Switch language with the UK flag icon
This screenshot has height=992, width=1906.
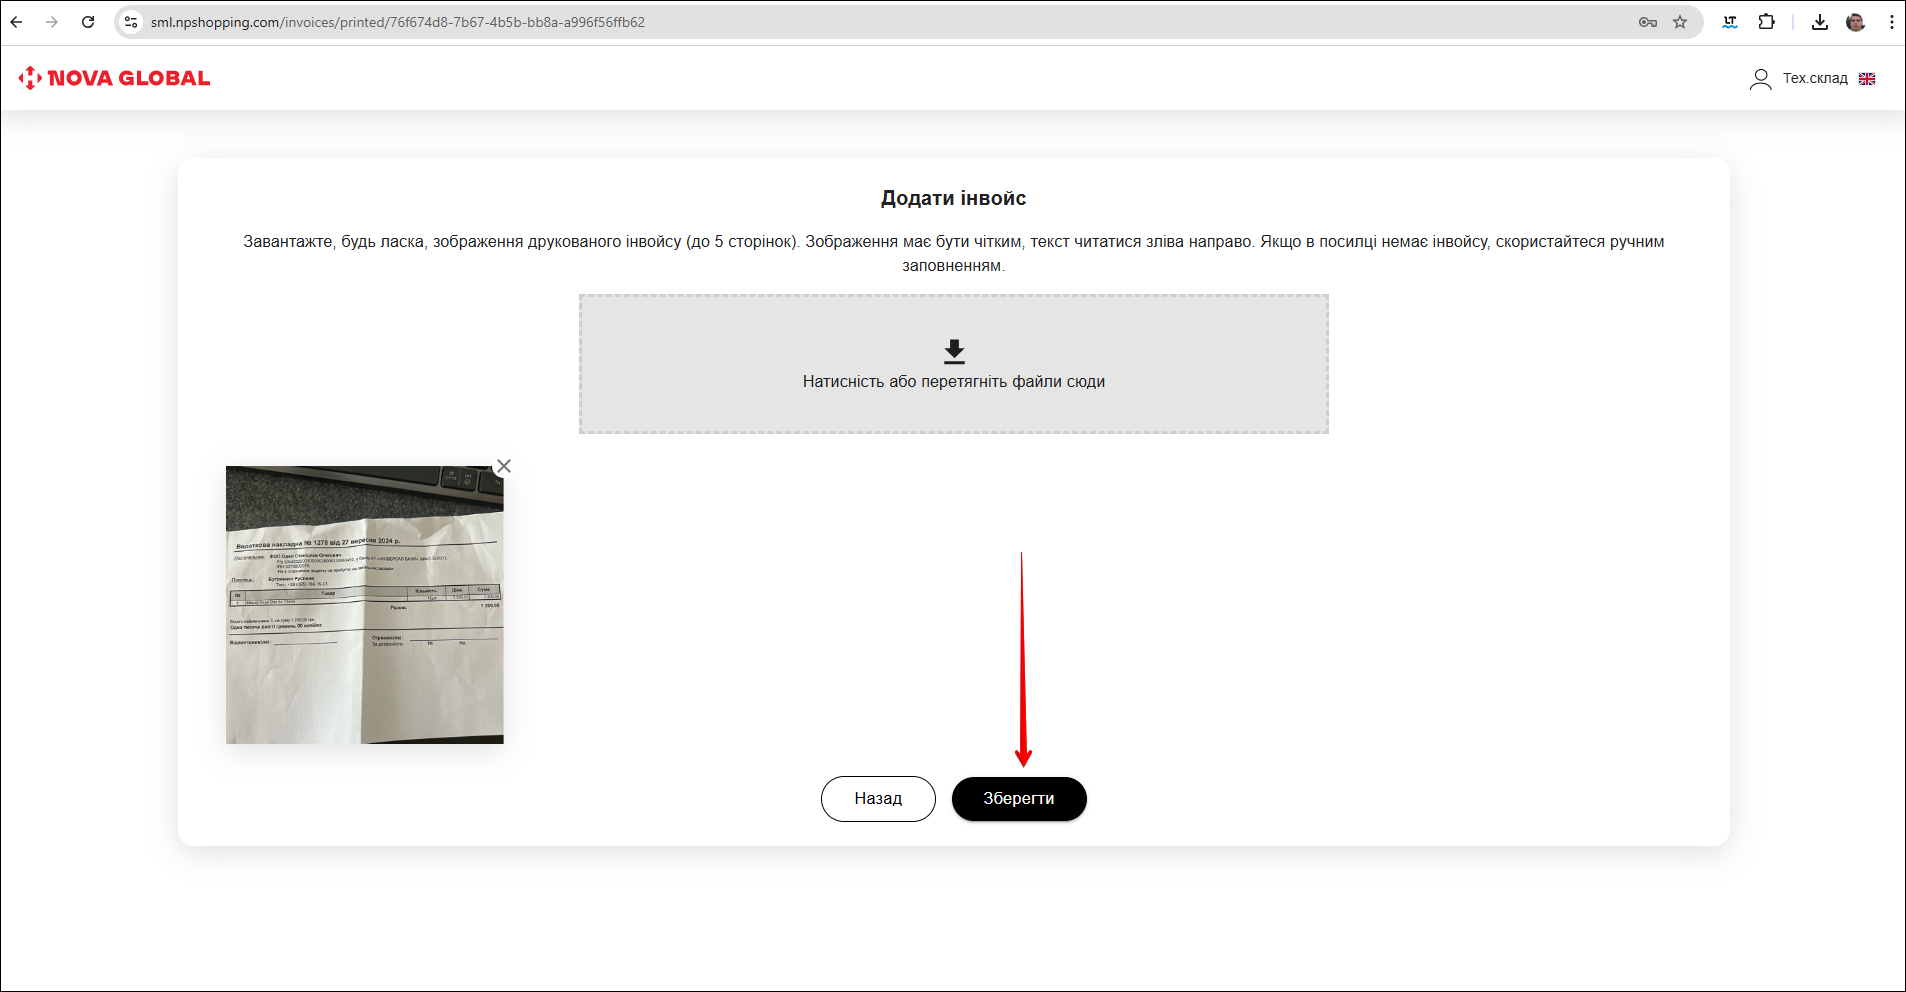[1867, 79]
